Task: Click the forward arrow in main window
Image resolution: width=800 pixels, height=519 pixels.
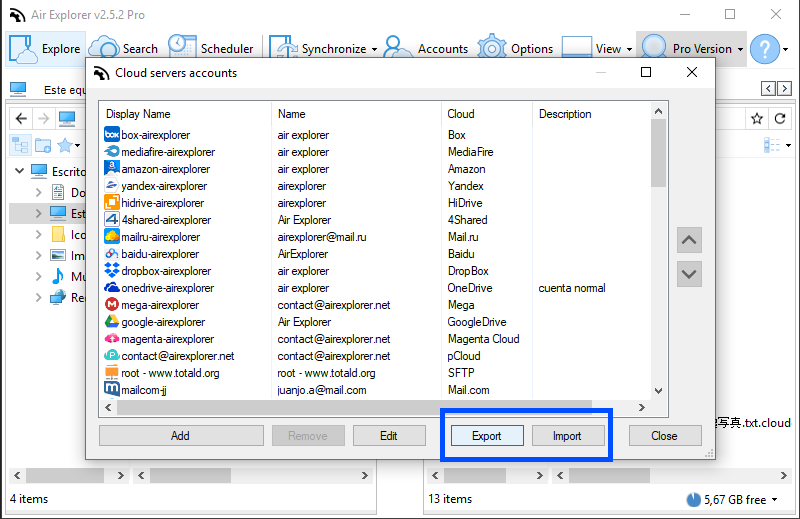Action: [44, 118]
